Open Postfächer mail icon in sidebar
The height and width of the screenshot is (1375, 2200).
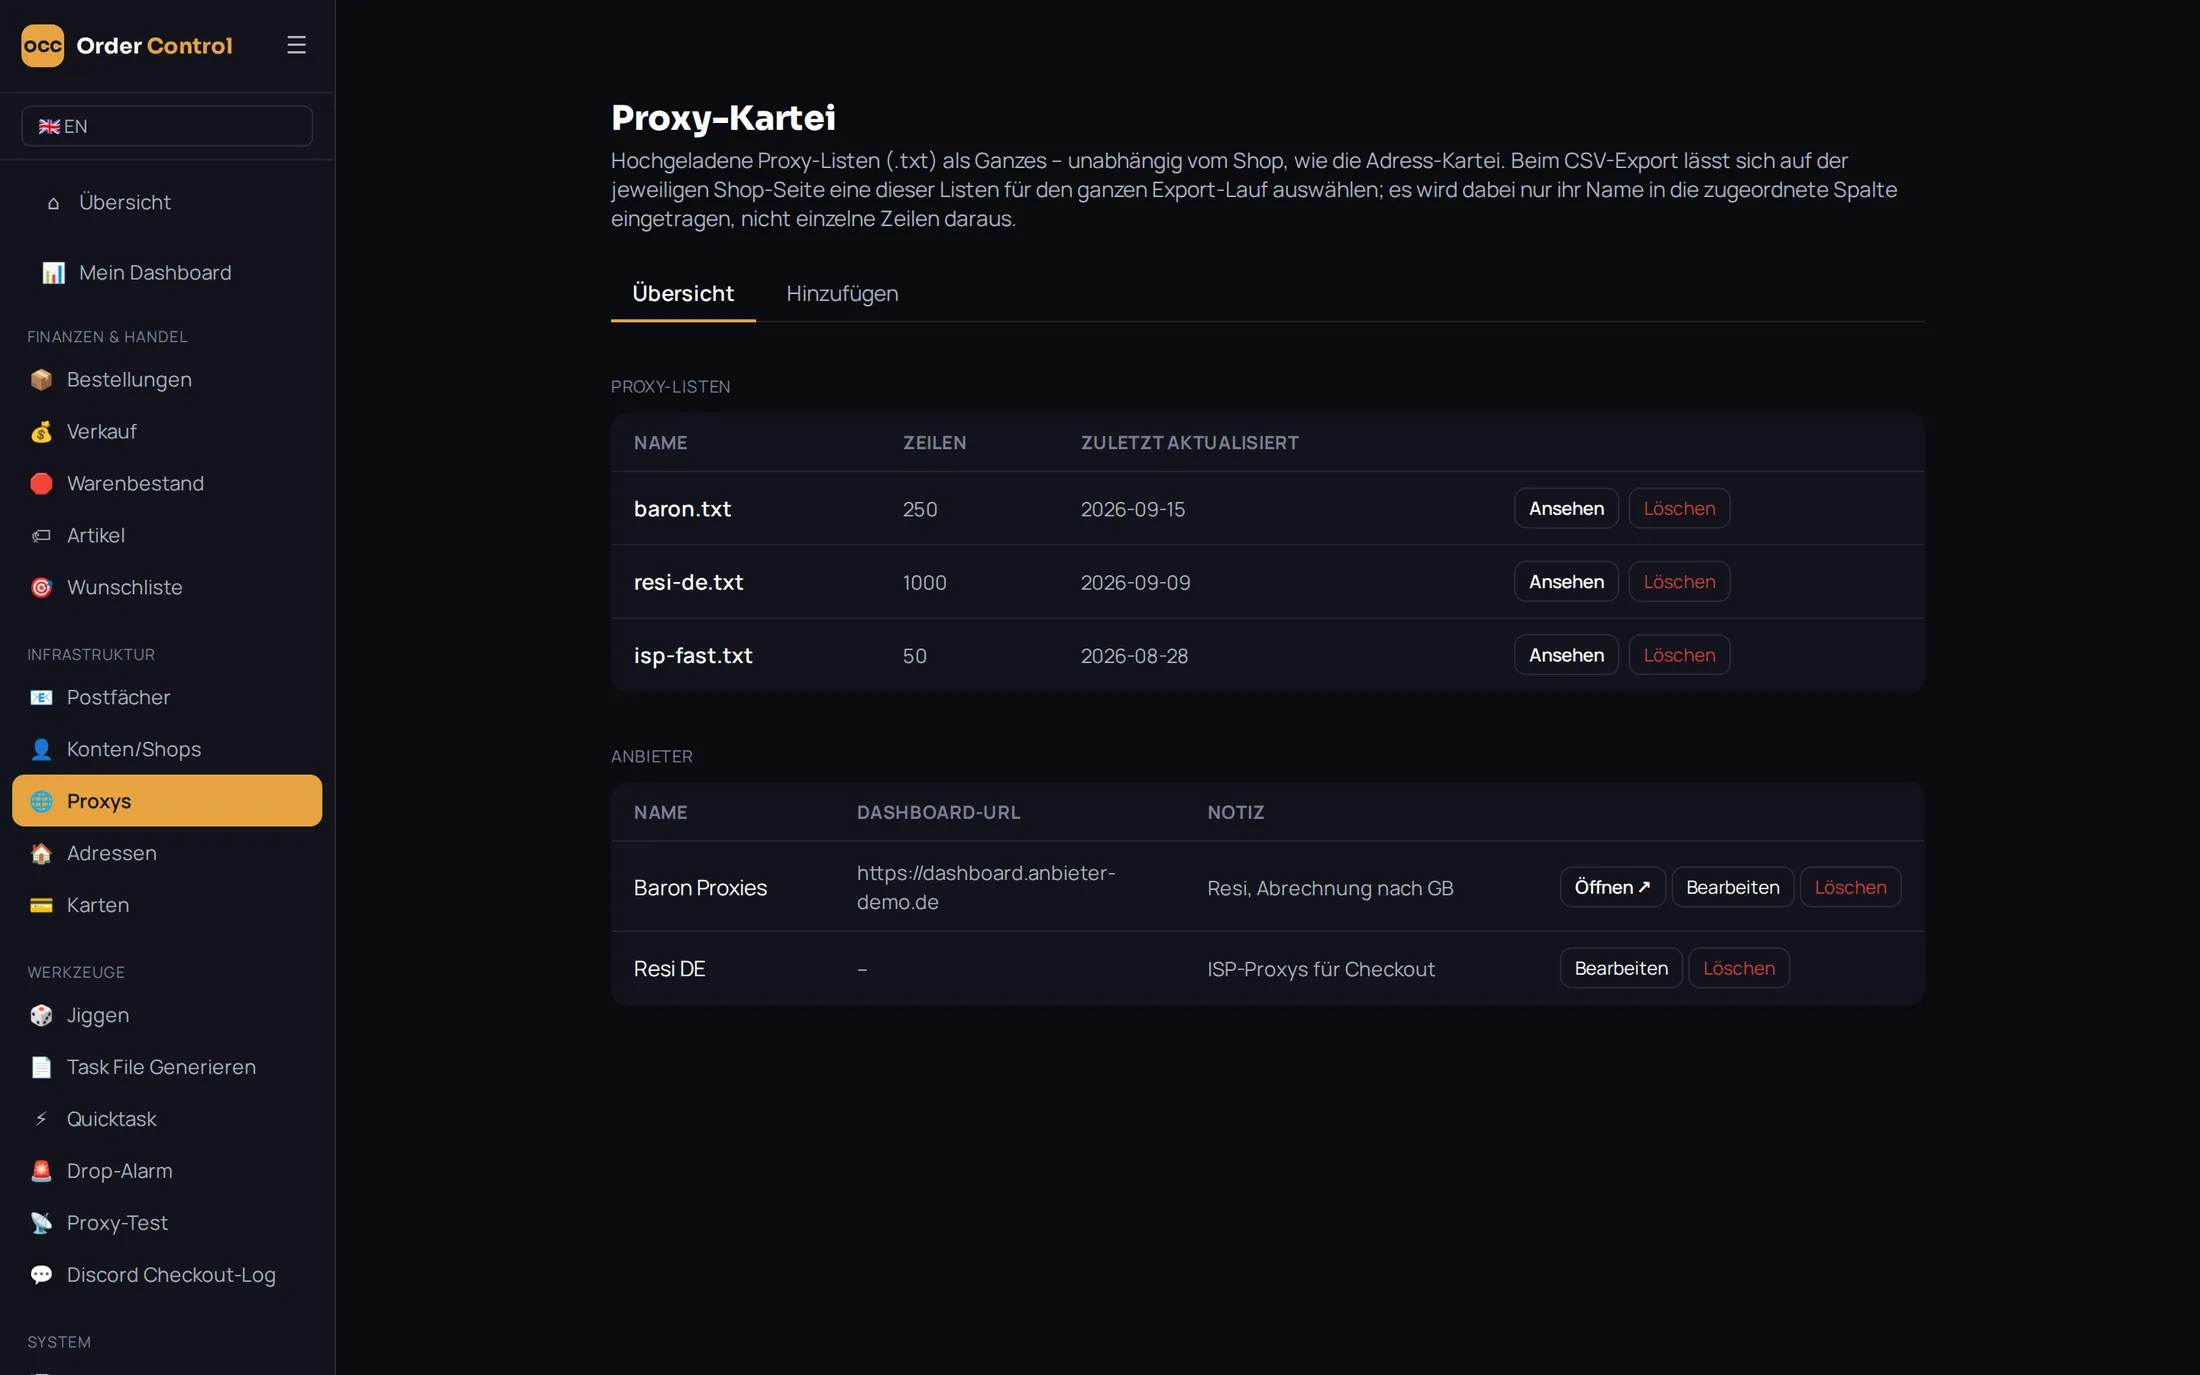coord(41,698)
